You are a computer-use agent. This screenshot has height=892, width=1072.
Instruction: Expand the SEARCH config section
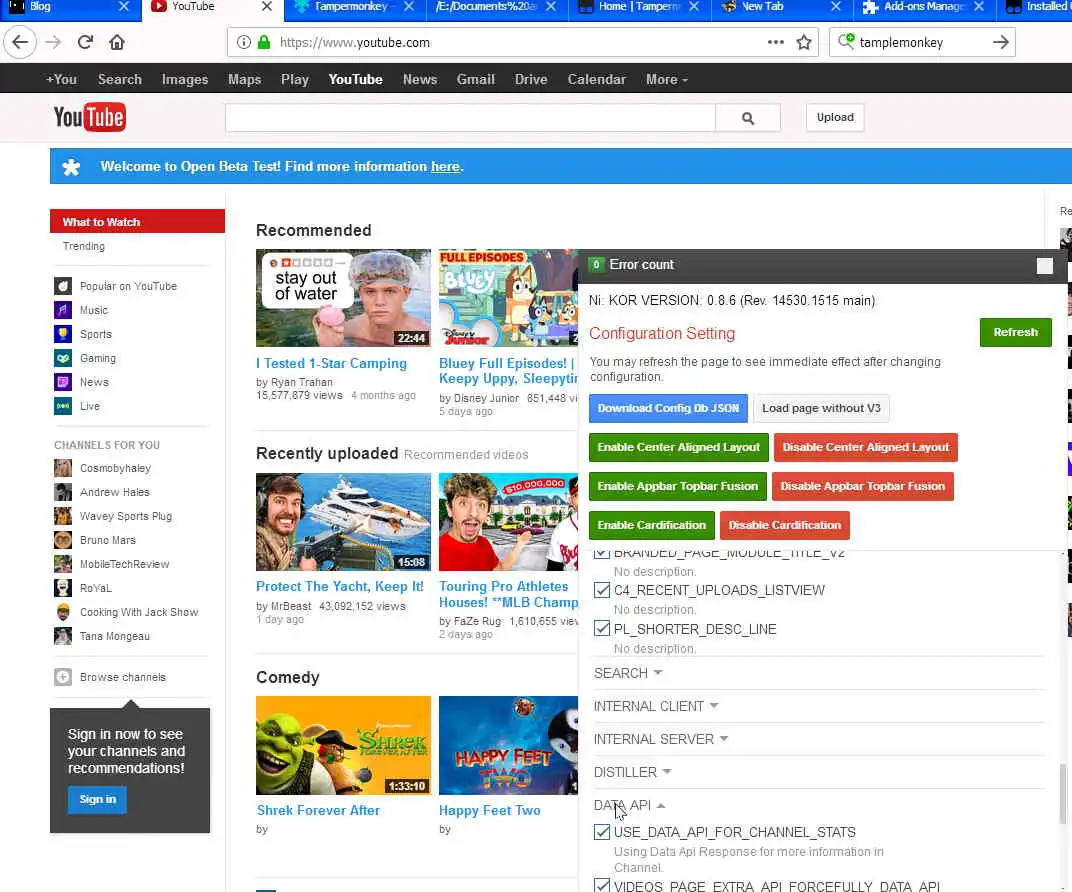point(628,673)
